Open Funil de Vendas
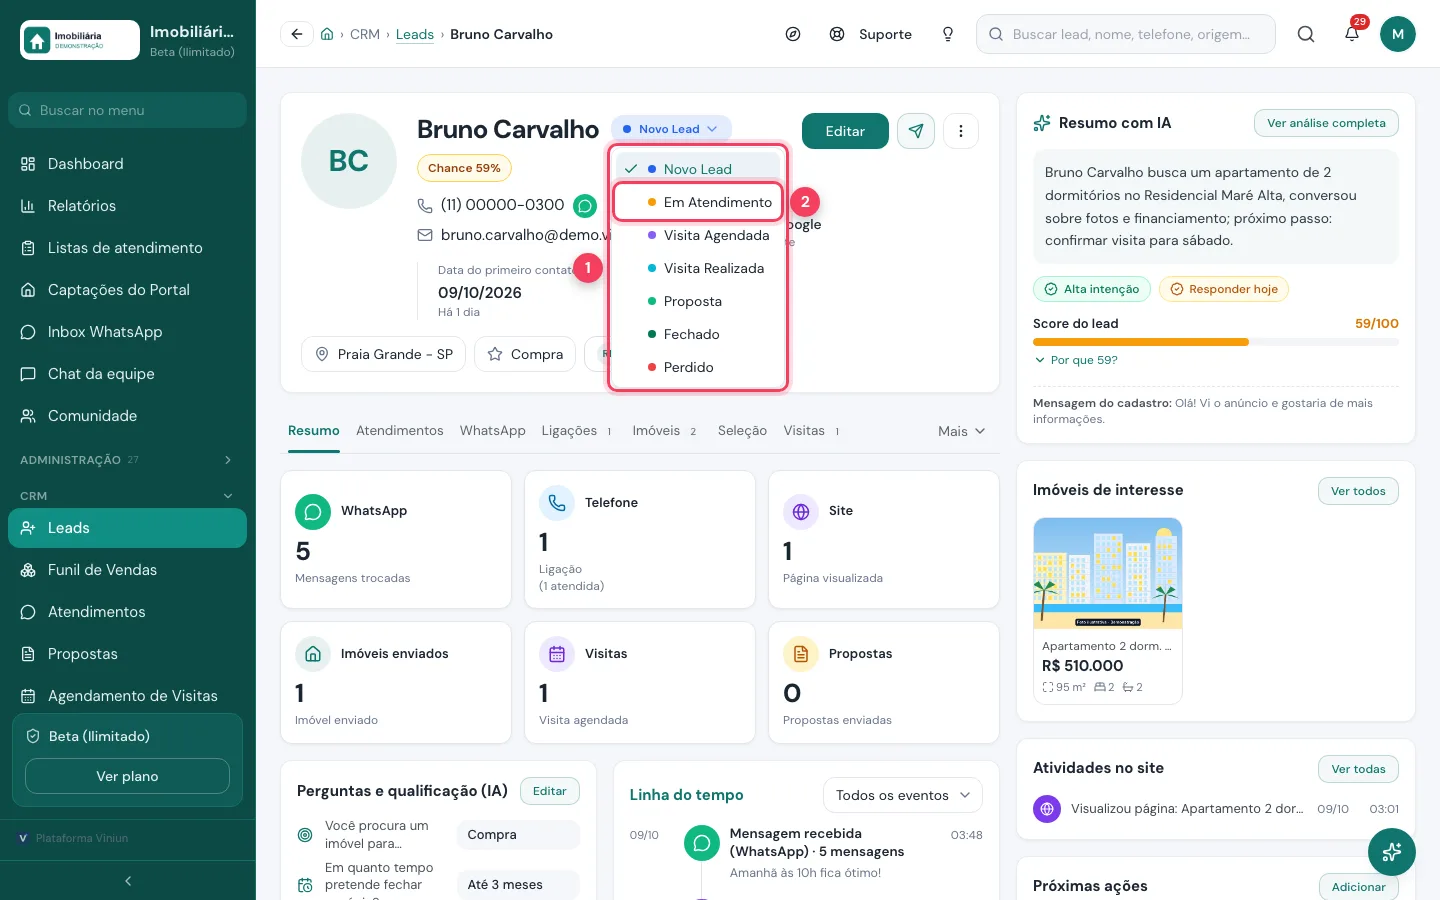1440x900 pixels. click(127, 570)
